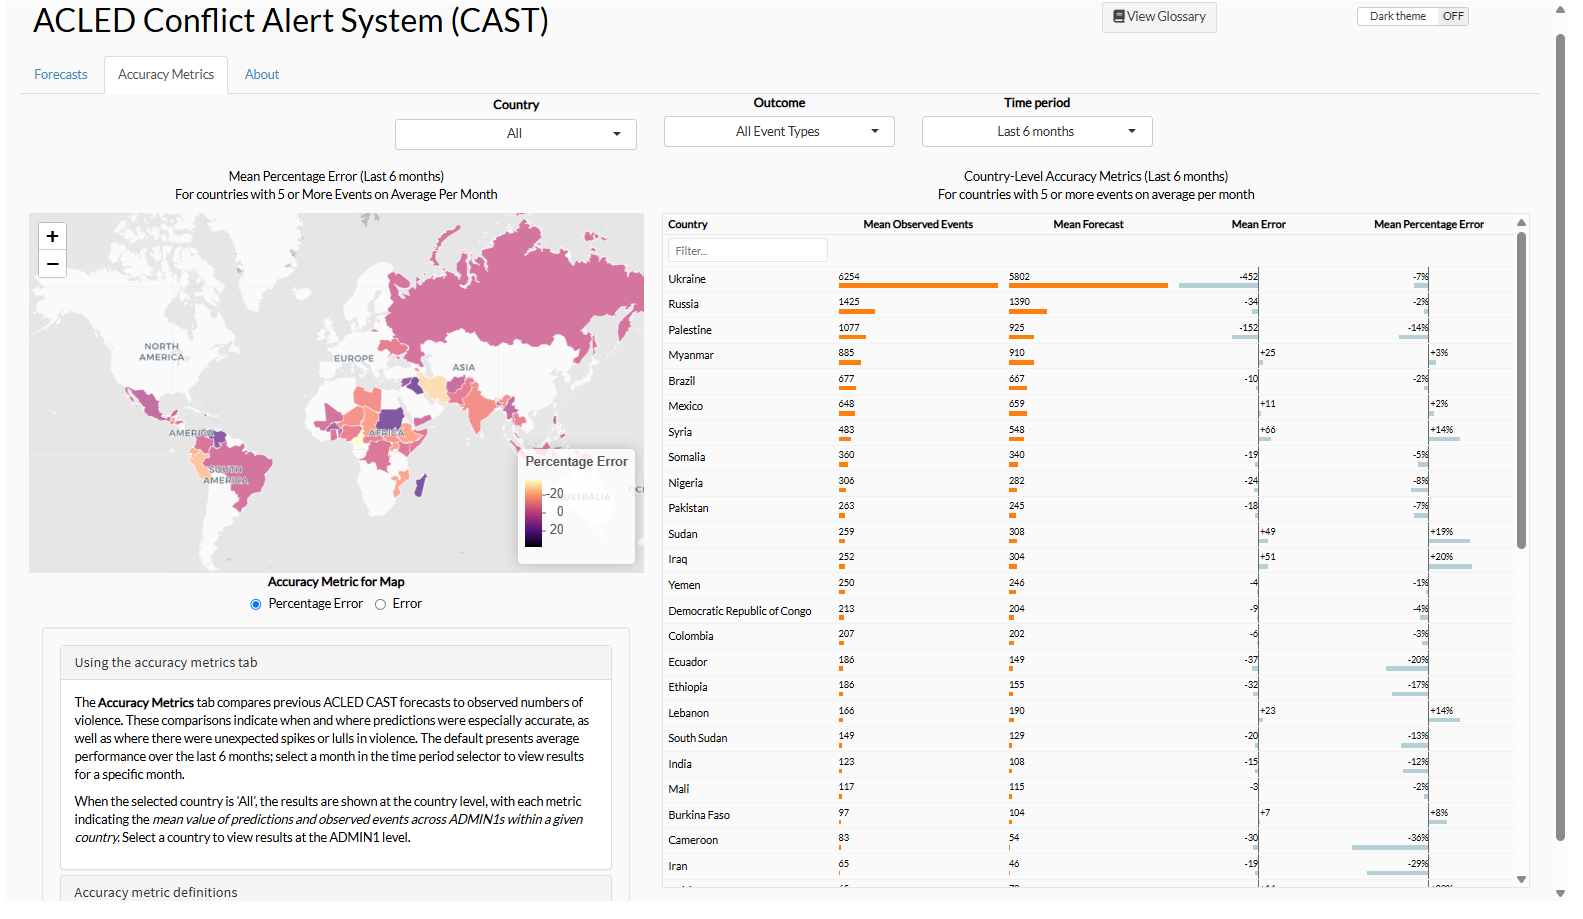
Task: Zoom out on the map
Action: click(53, 264)
